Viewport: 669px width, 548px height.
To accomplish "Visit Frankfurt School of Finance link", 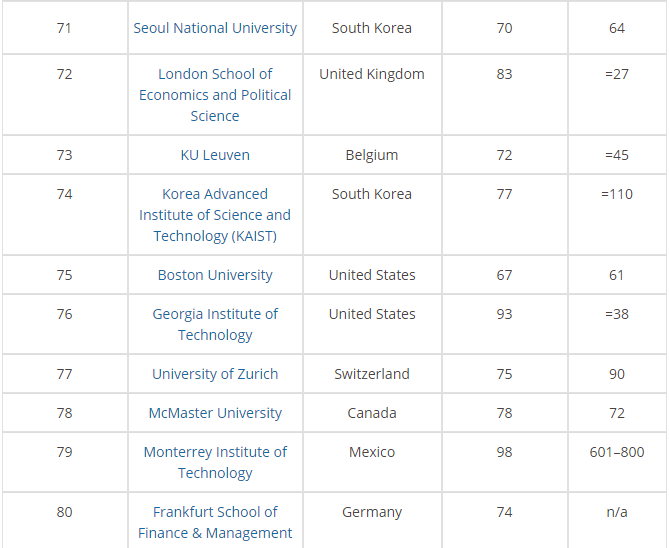I will pyautogui.click(x=215, y=522).
